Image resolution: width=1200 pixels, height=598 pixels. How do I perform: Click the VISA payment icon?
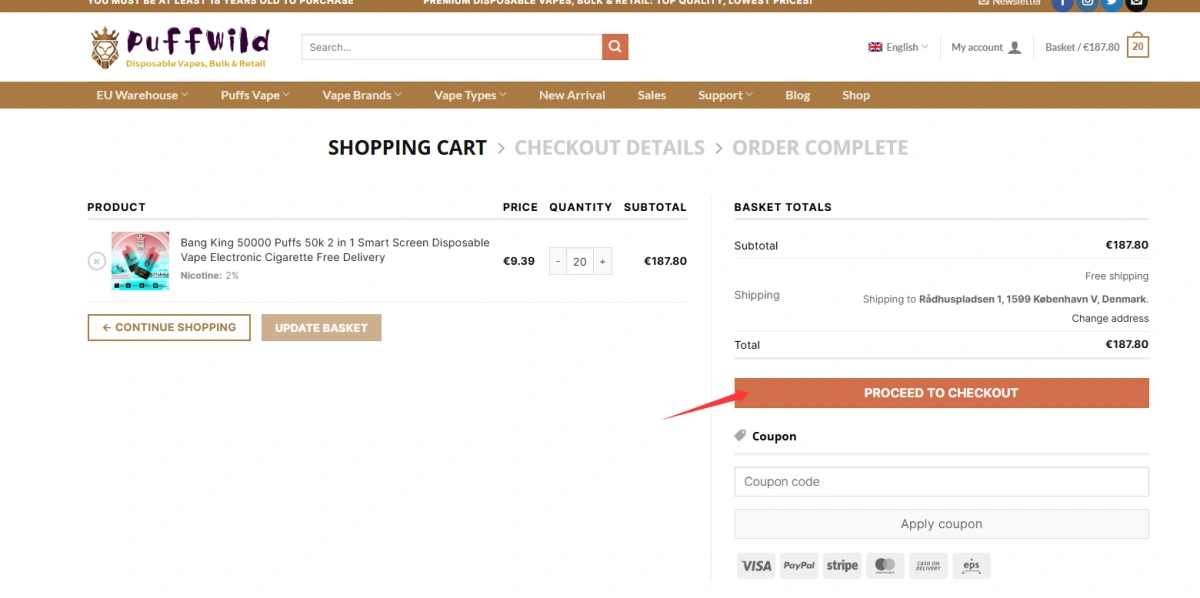[756, 566]
